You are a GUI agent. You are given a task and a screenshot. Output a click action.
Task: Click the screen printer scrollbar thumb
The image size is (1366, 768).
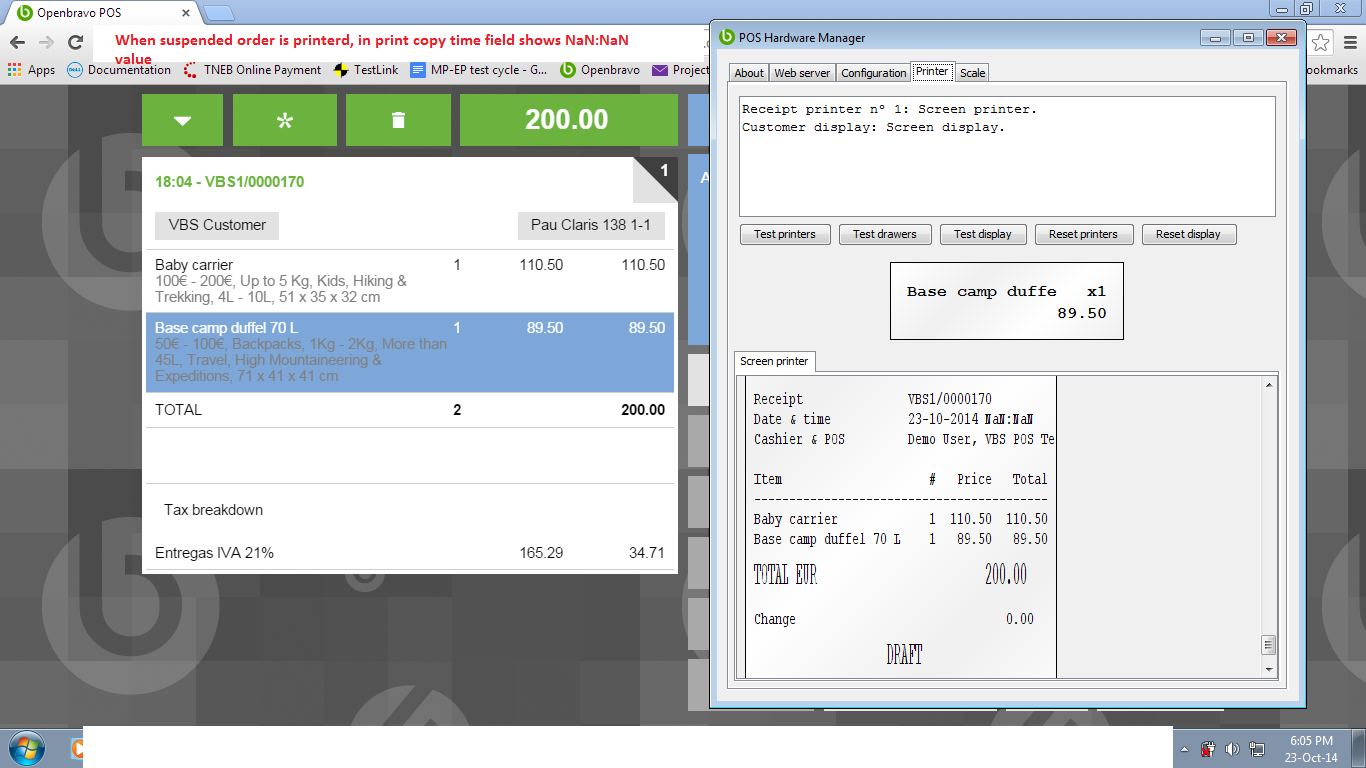point(1269,645)
